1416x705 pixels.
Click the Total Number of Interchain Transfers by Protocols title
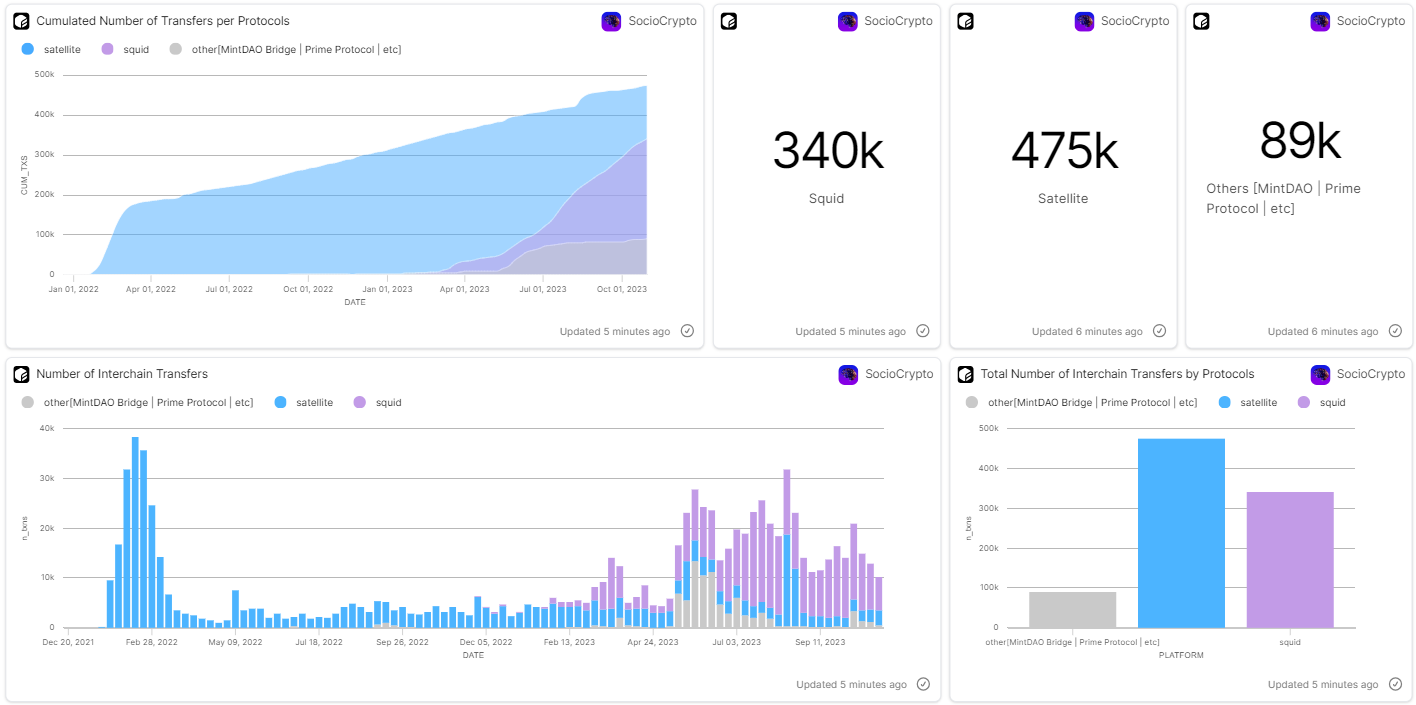click(x=1117, y=374)
